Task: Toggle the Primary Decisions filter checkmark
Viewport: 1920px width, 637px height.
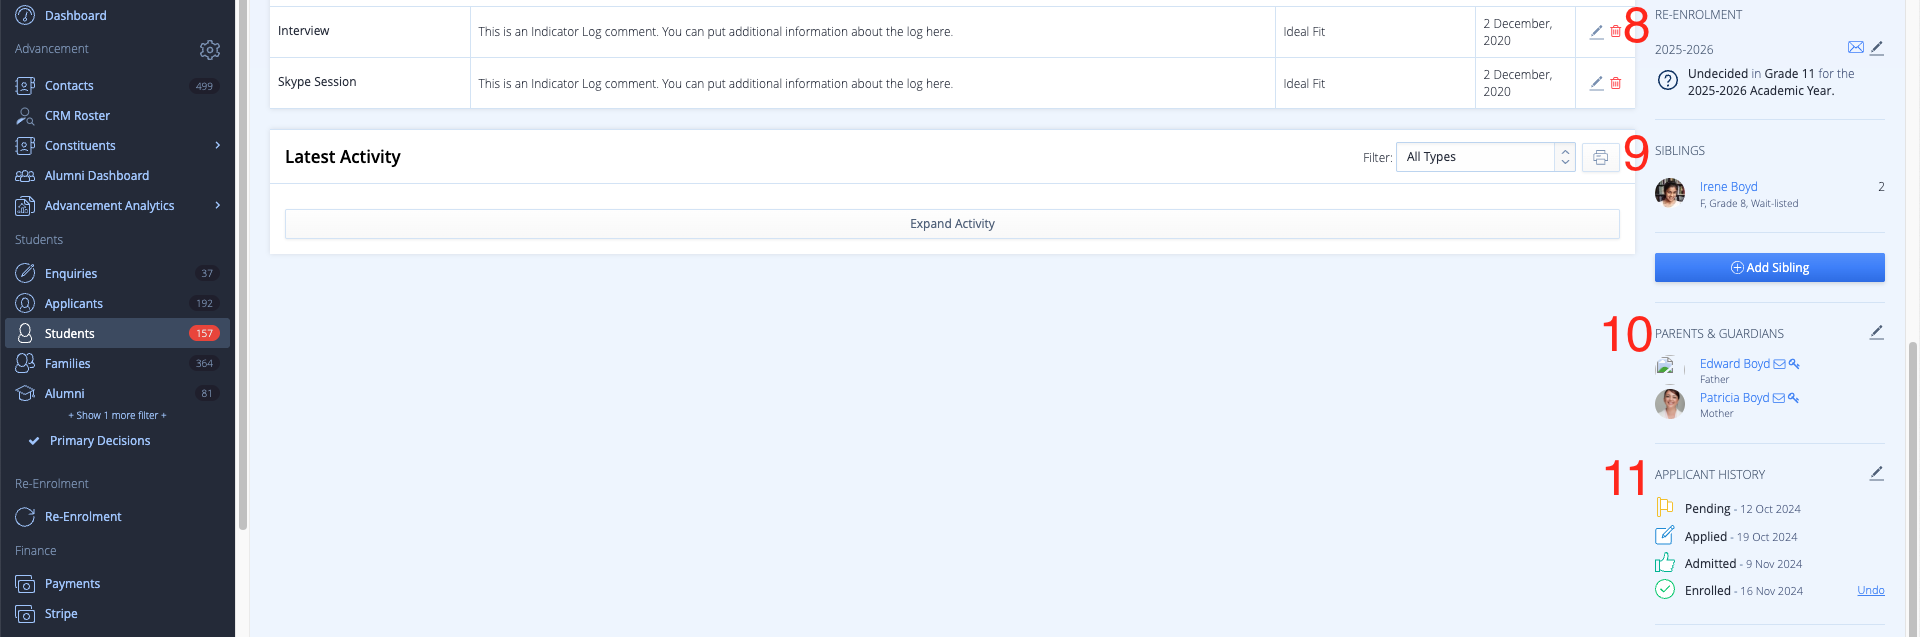Action: pos(34,441)
